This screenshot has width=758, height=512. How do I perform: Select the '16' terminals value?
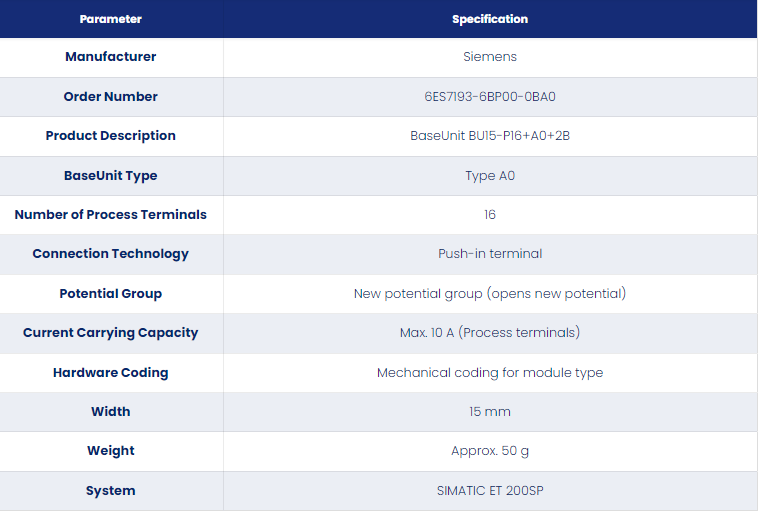(490, 214)
